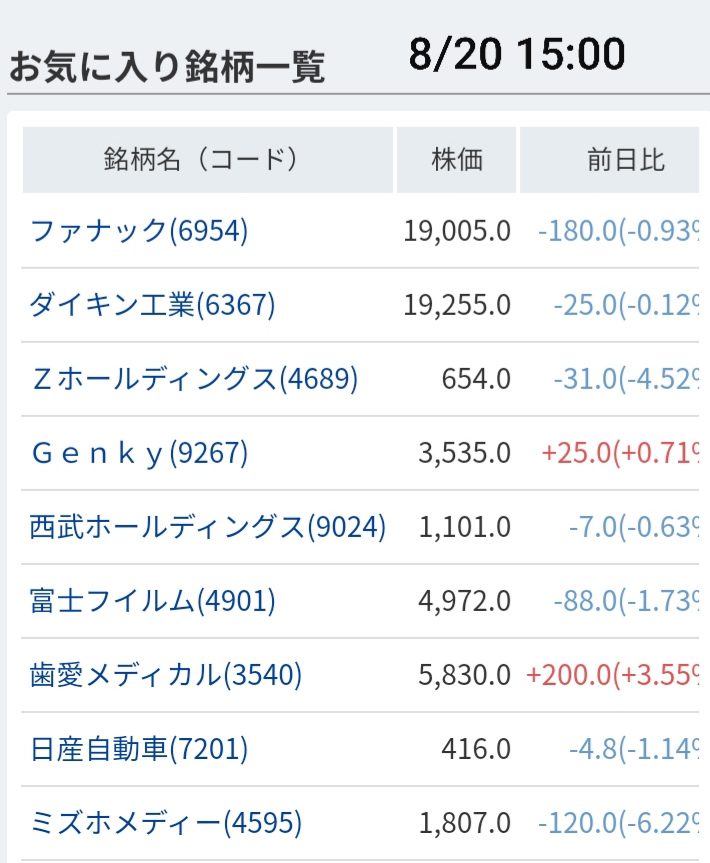Open the Ｇｅｎｋｙ(9267) stock link
This screenshot has width=710, height=863.
coord(139,453)
